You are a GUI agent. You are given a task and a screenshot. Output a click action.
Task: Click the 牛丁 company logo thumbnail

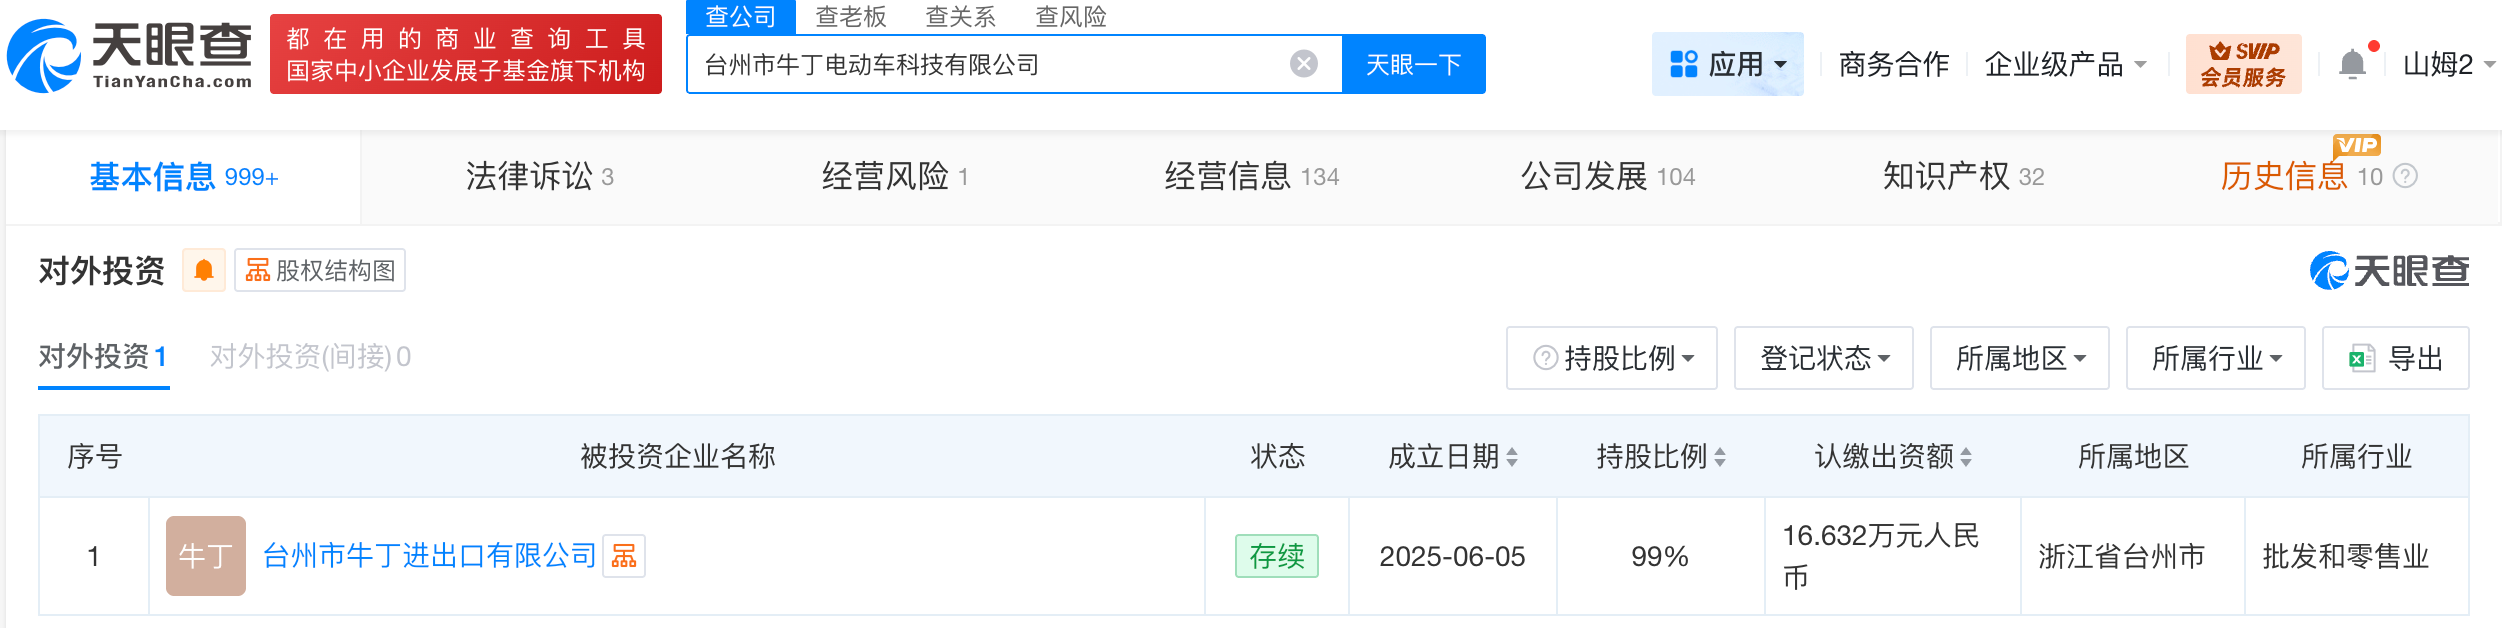pyautogui.click(x=206, y=556)
